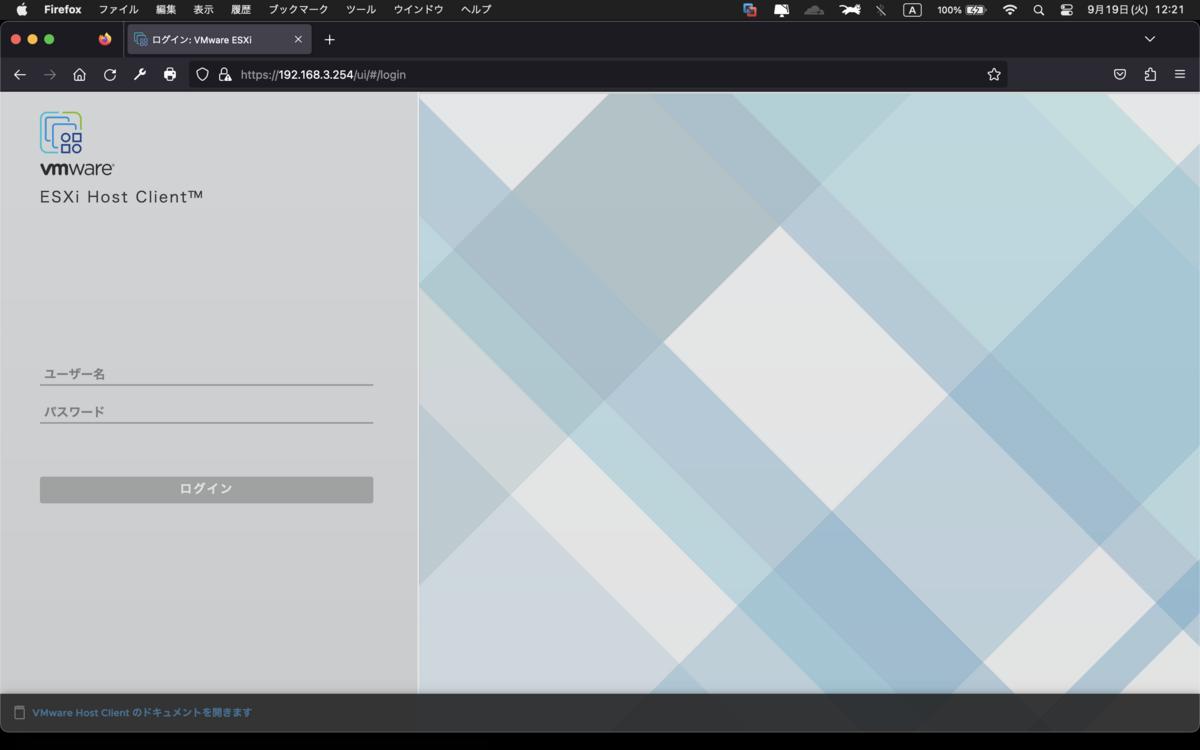Click the ログイン login button
This screenshot has height=750, width=1200.
click(x=206, y=489)
